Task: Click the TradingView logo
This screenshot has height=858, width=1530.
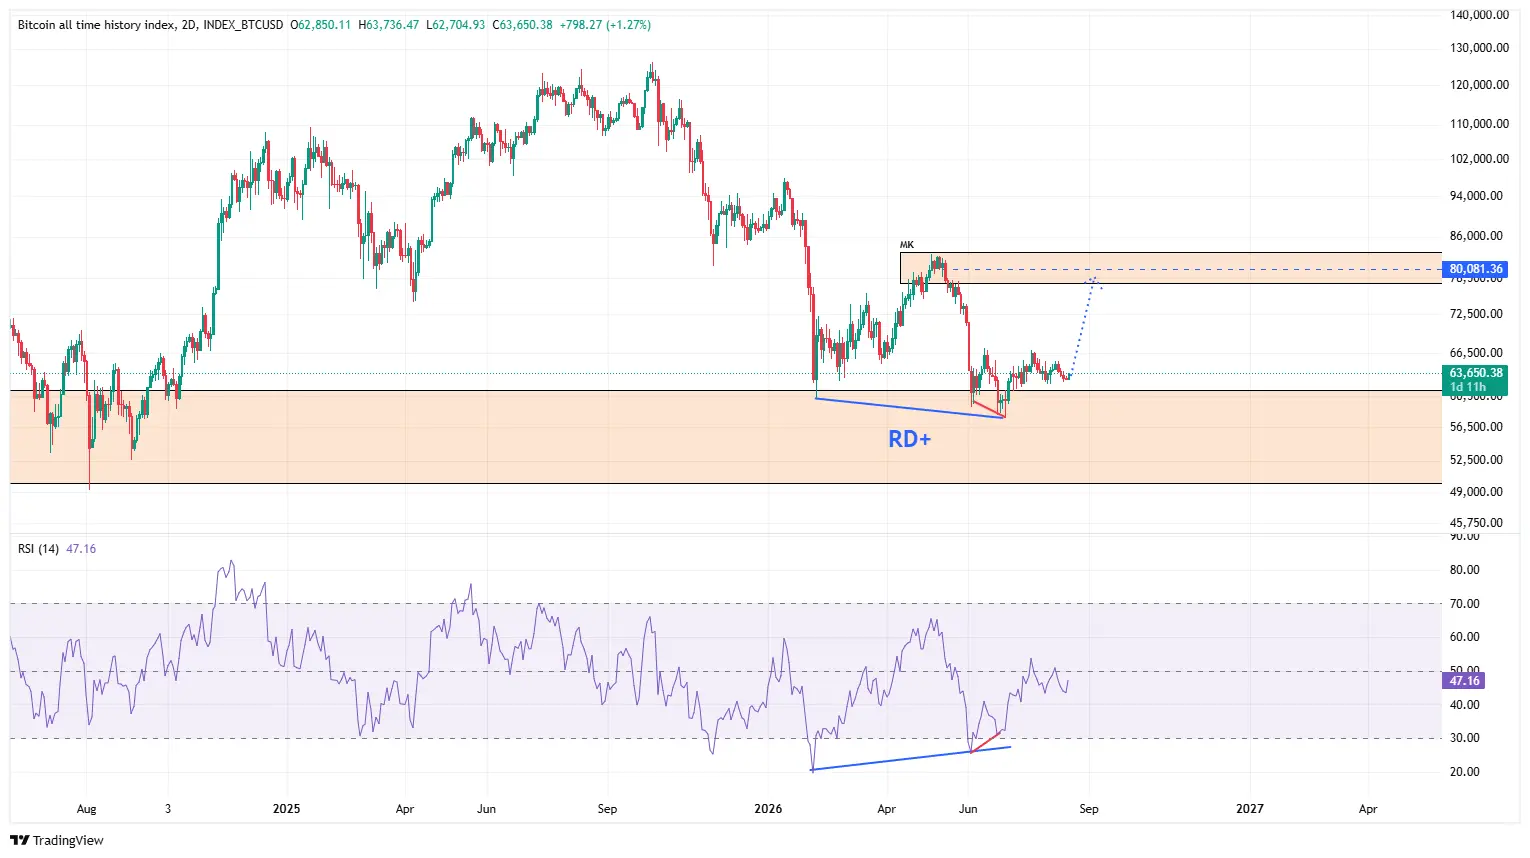Action: point(57,840)
